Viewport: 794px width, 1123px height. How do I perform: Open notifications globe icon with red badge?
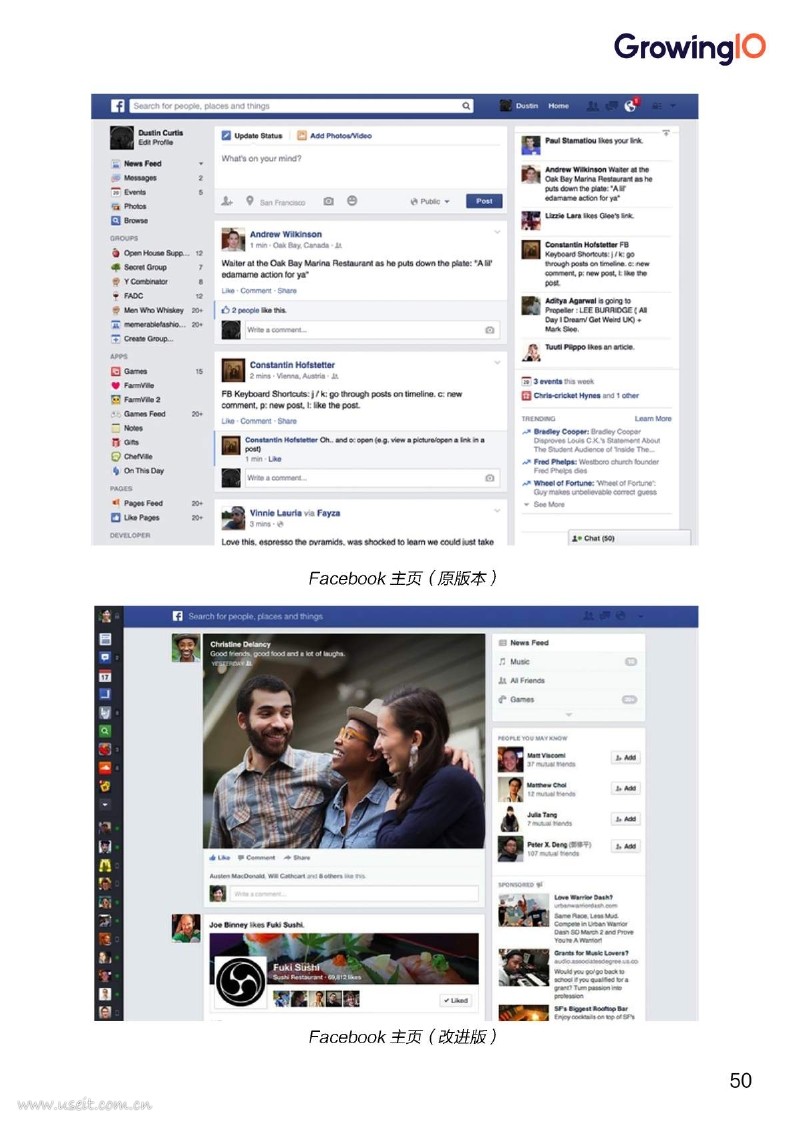[x=630, y=106]
